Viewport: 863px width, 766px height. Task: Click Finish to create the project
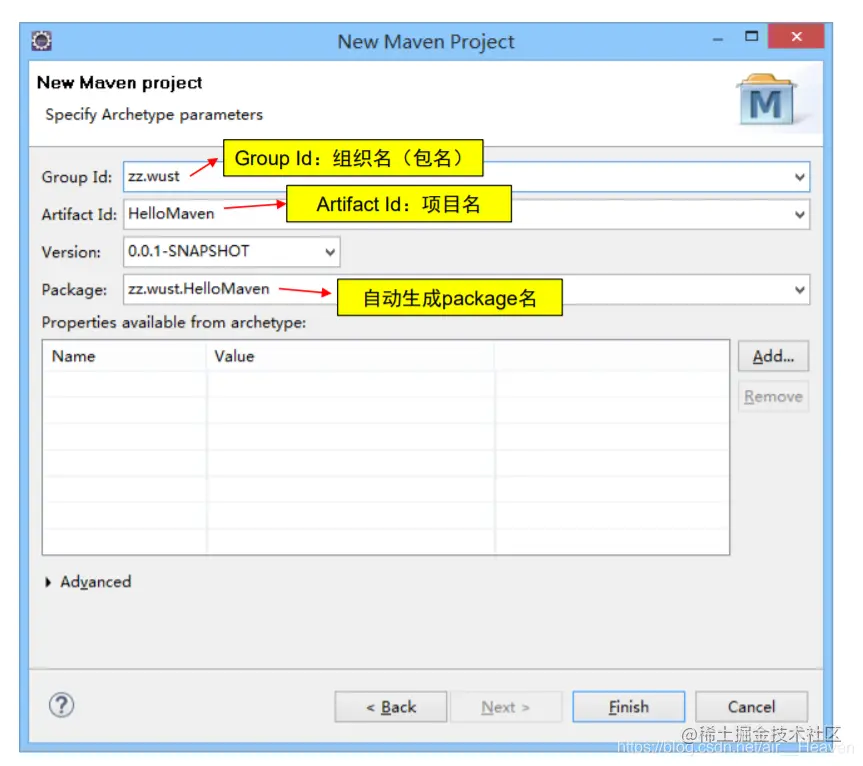[629, 707]
